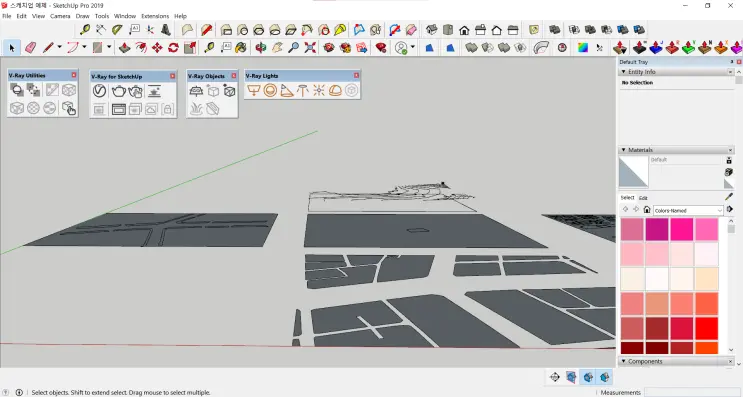The height and width of the screenshot is (397, 743).
Task: Expand the Components panel
Action: coord(624,361)
